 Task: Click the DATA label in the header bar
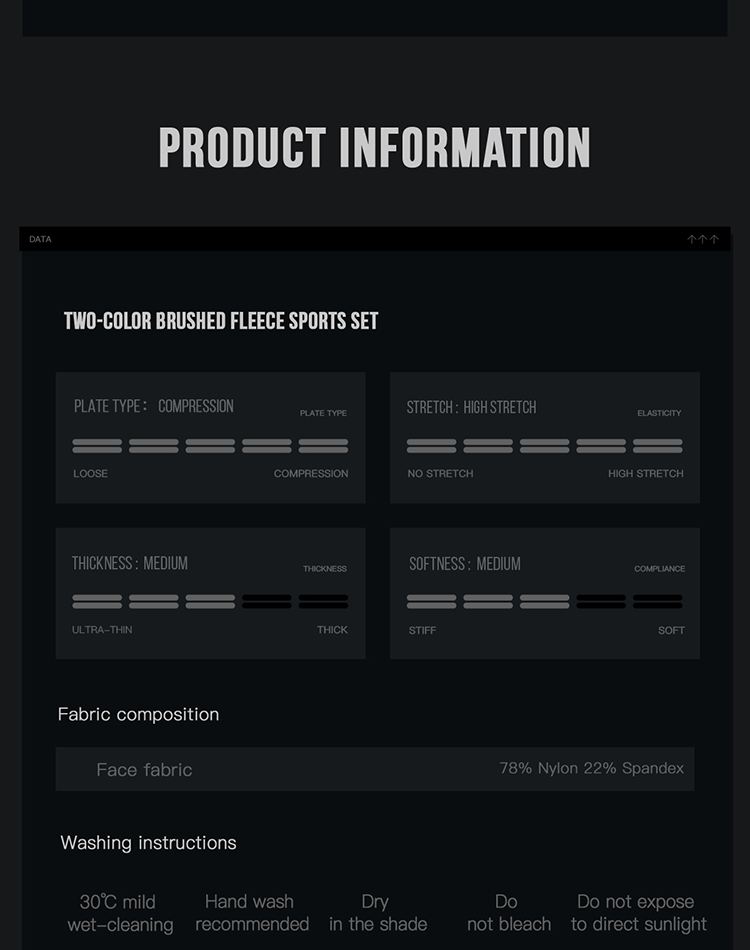coord(40,240)
